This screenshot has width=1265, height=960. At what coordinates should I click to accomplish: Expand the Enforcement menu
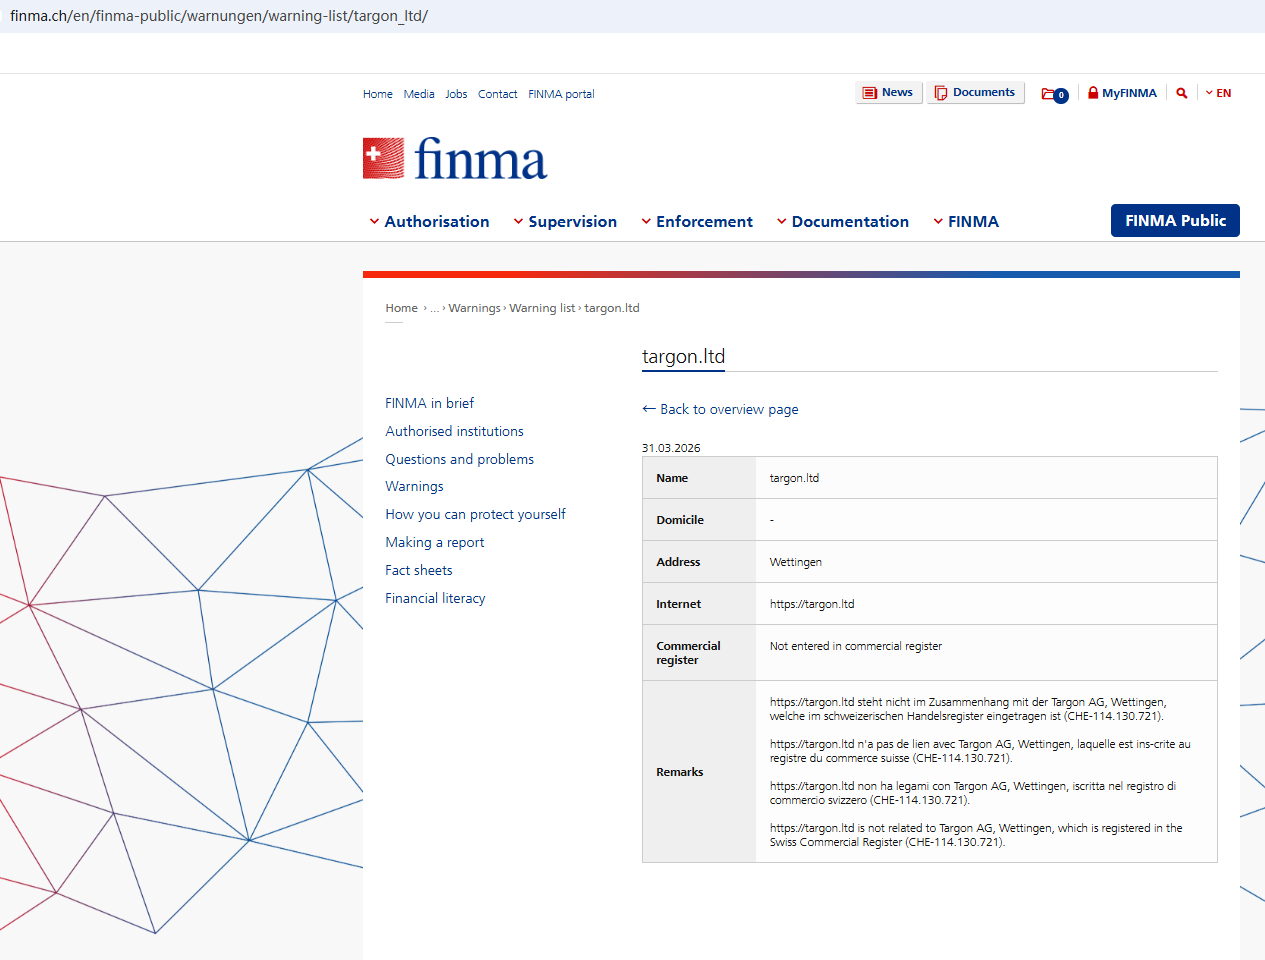pos(697,222)
